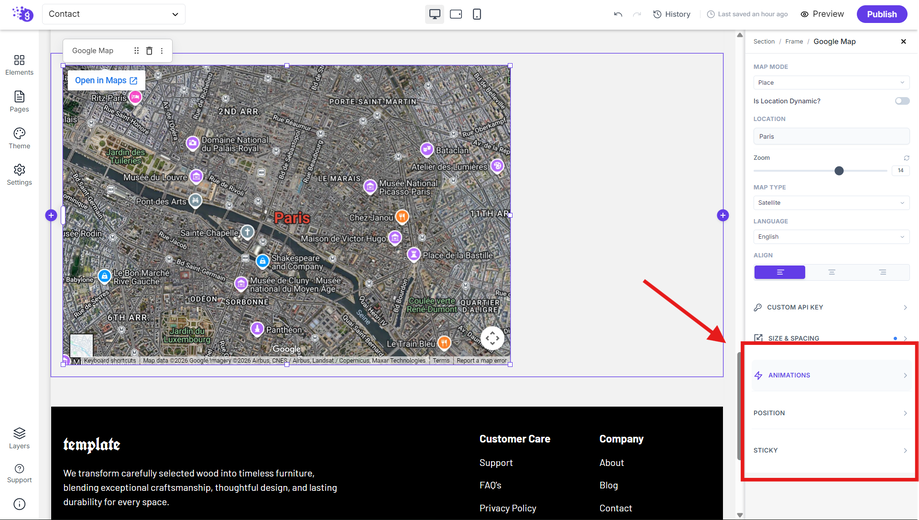The image size is (919, 520).
Task: Click the Section breadcrumb
Action: 764,42
